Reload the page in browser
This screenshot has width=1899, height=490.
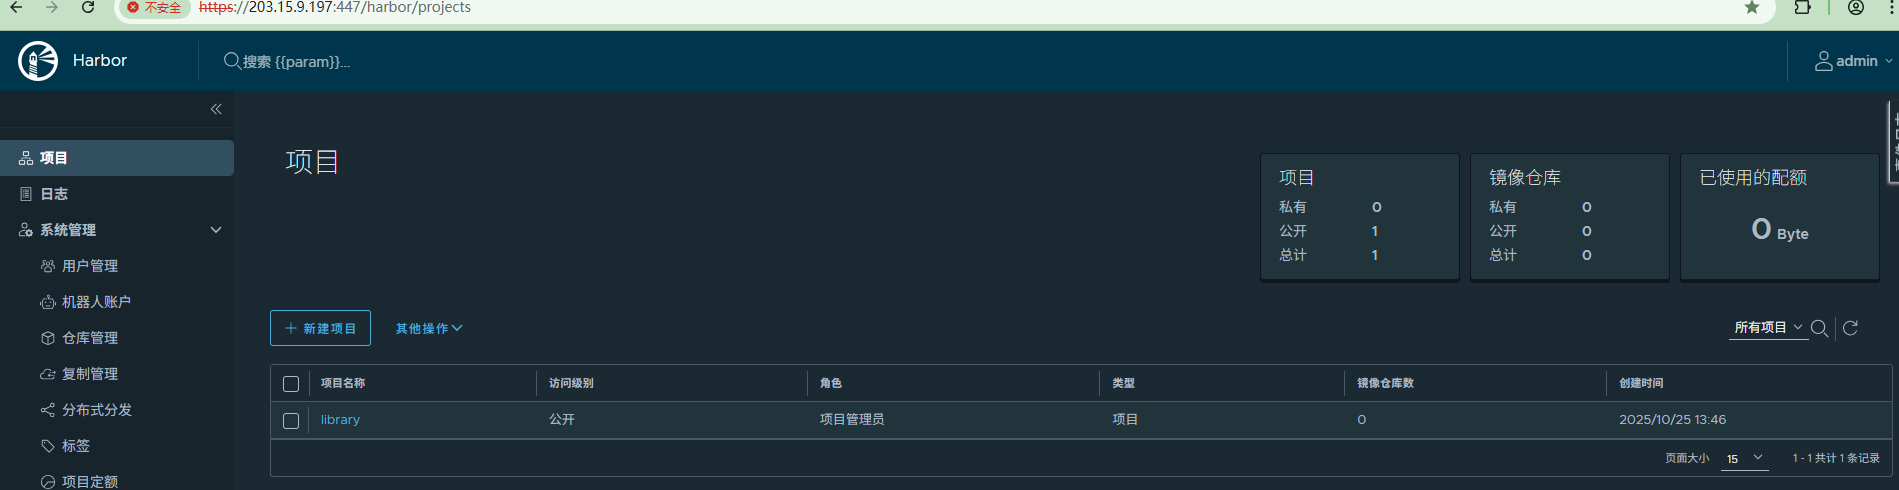[x=88, y=8]
